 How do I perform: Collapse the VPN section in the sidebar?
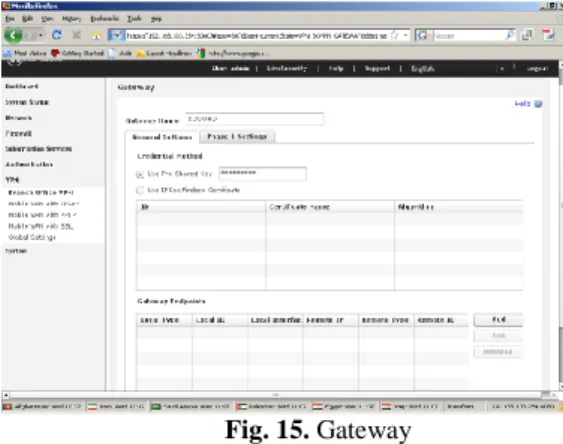(12, 180)
